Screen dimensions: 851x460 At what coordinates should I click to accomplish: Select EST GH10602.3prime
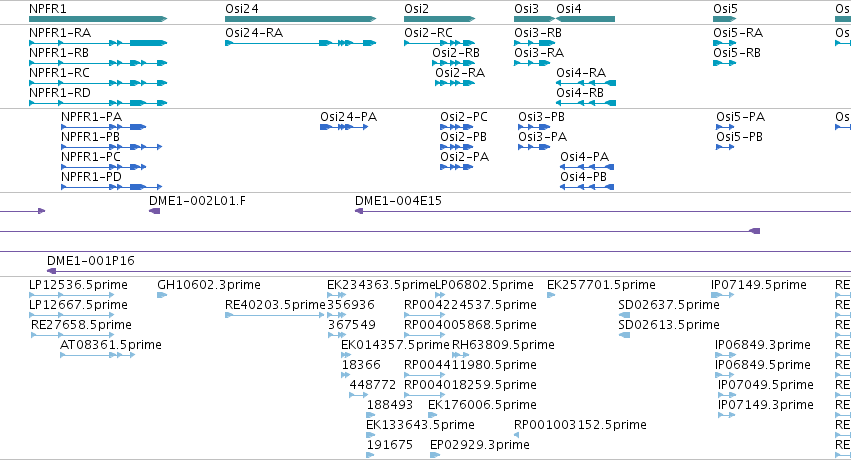(209, 285)
